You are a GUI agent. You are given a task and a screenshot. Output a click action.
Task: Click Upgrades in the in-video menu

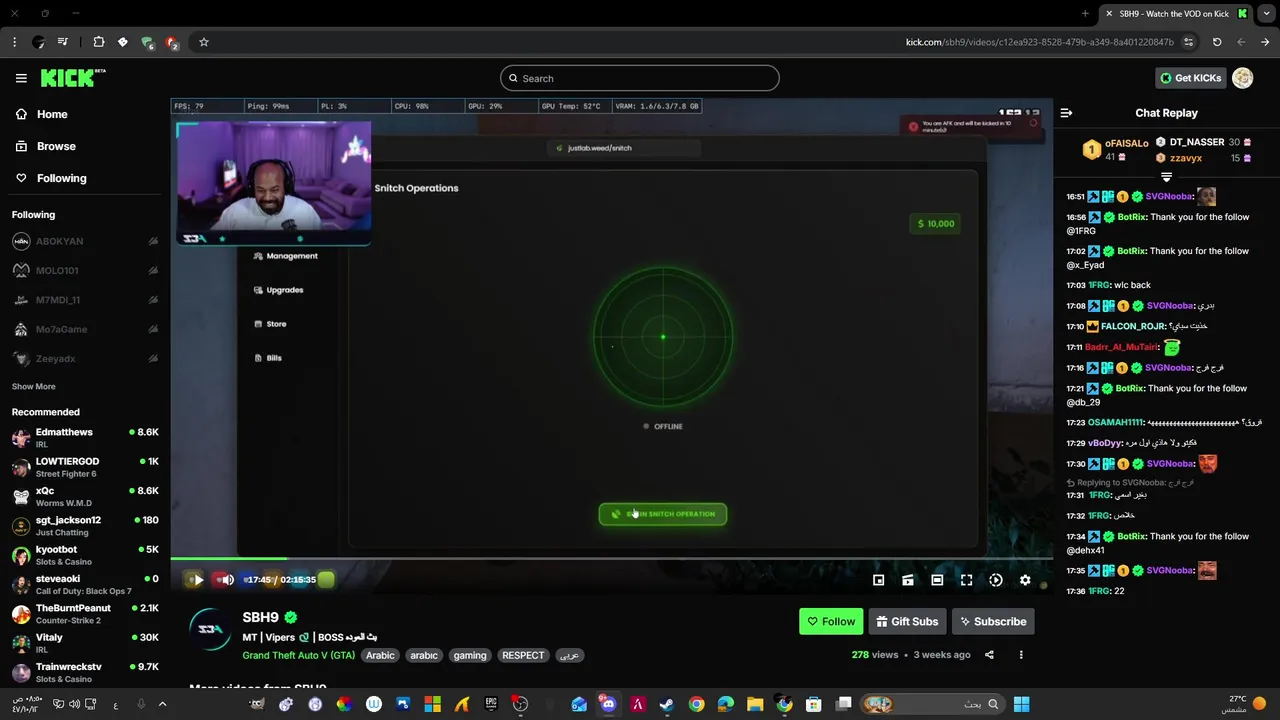pyautogui.click(x=279, y=290)
